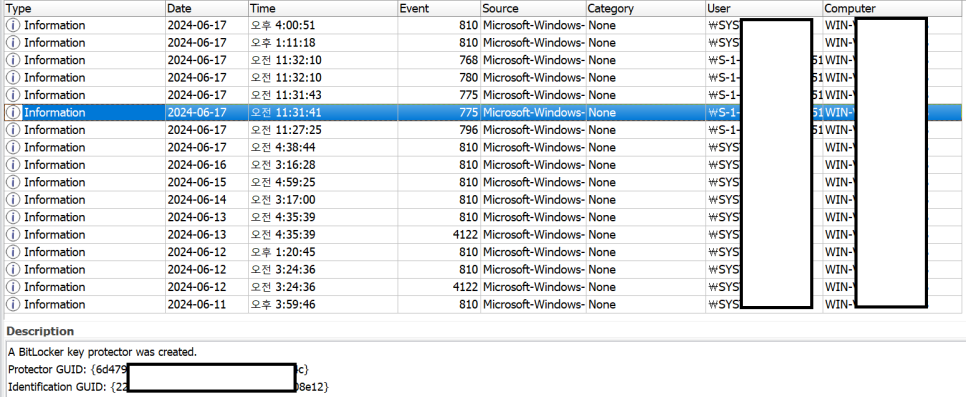Click the info icon of the 2024-06-14 row
This screenshot has width=966, height=397.
click(12, 199)
